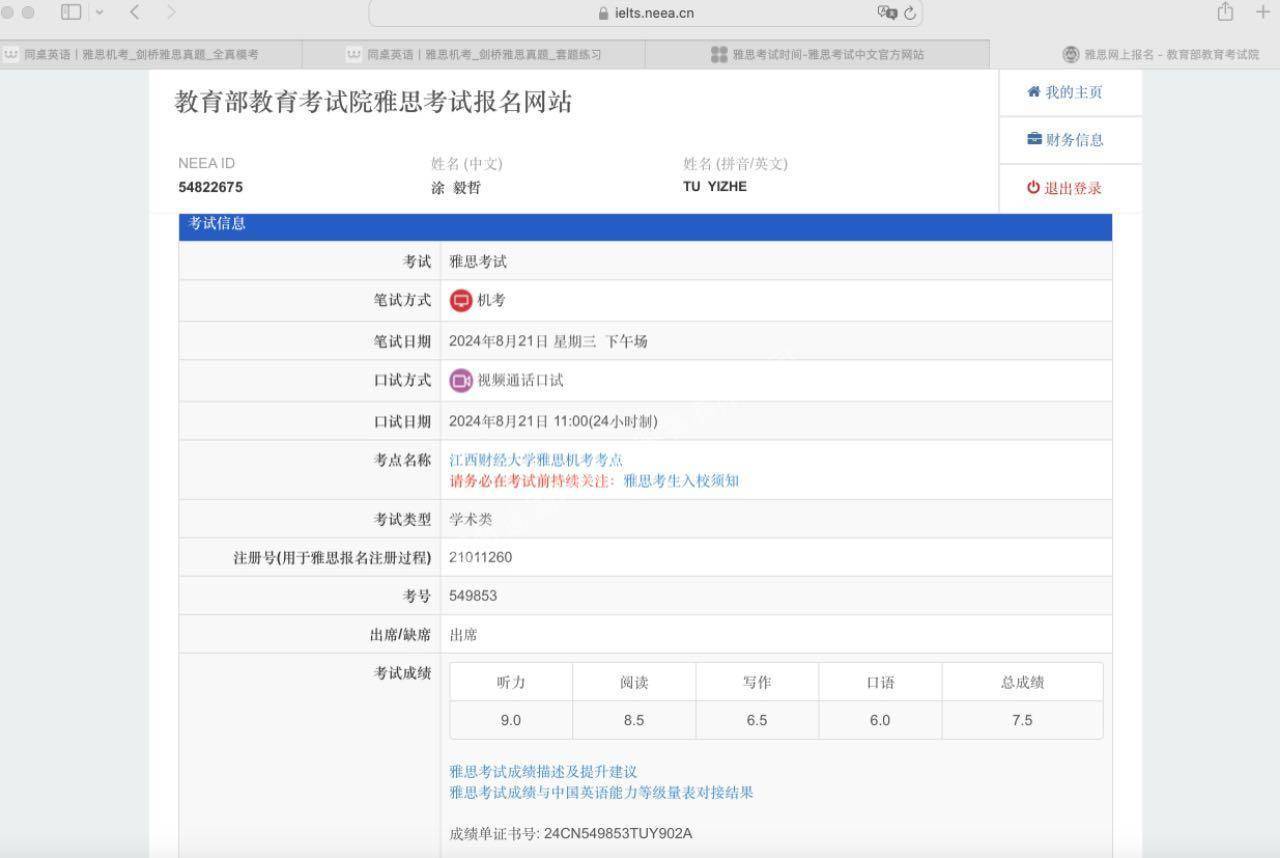Click listening score 9.0 cell
The height and width of the screenshot is (858, 1280).
tap(511, 720)
